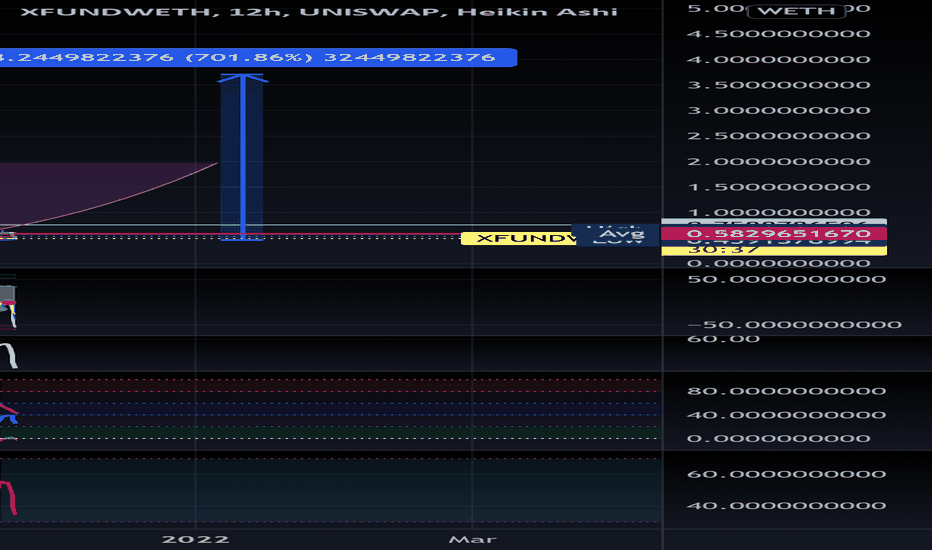The width and height of the screenshot is (932, 550).
Task: Click the 50.0000000000 indicator scale value
Action: pyautogui.click(x=786, y=279)
